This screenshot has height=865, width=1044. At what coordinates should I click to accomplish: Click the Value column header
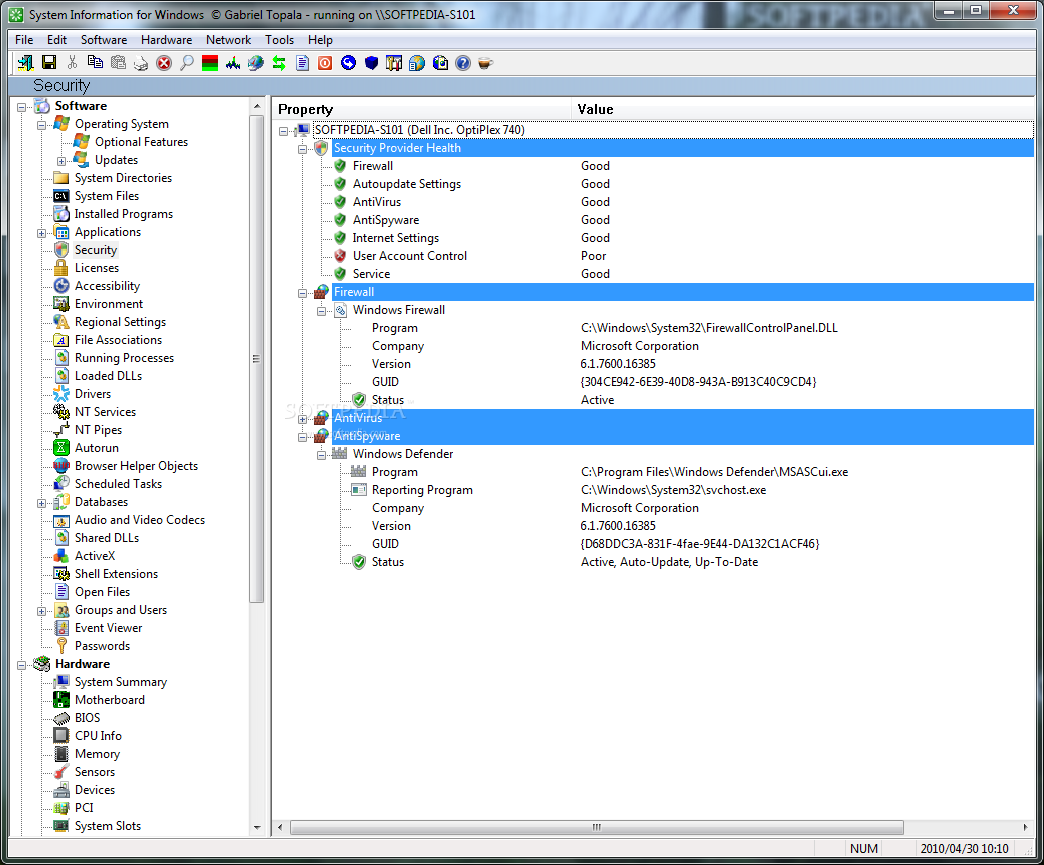(x=803, y=109)
